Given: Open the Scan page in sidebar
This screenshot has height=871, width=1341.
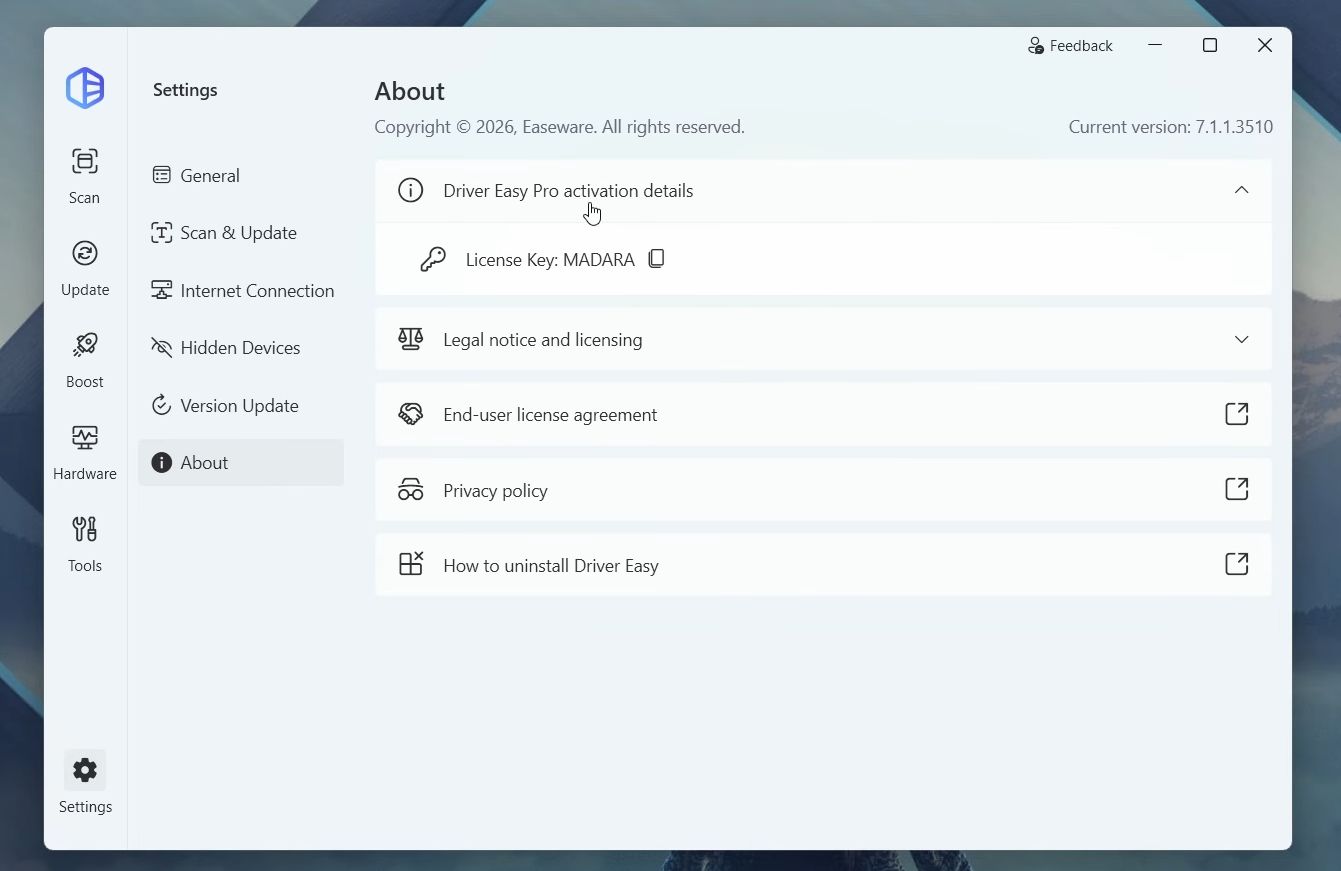Looking at the screenshot, I should pos(85,175).
